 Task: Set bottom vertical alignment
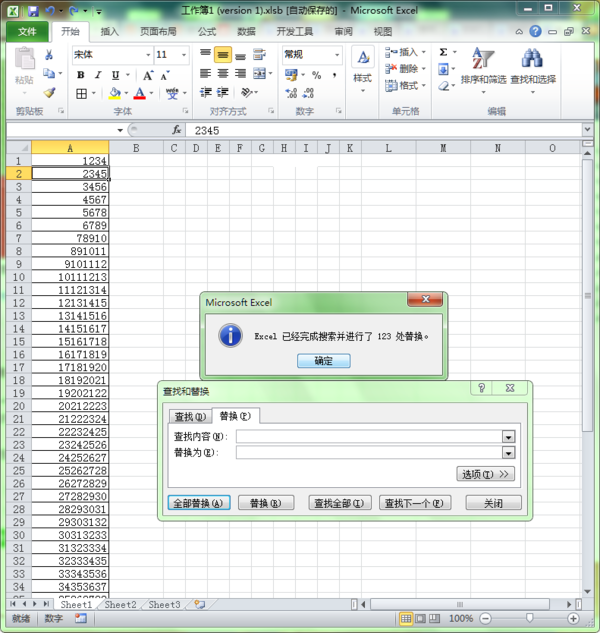coord(240,55)
